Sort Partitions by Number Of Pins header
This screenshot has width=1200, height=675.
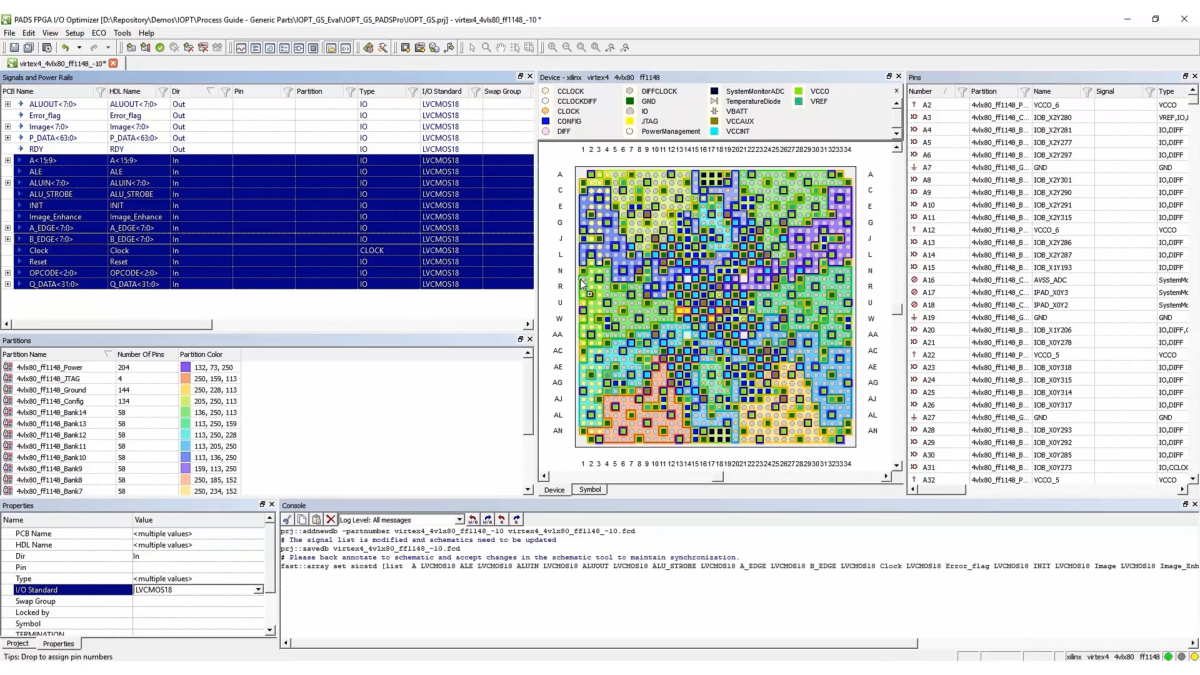point(145,354)
